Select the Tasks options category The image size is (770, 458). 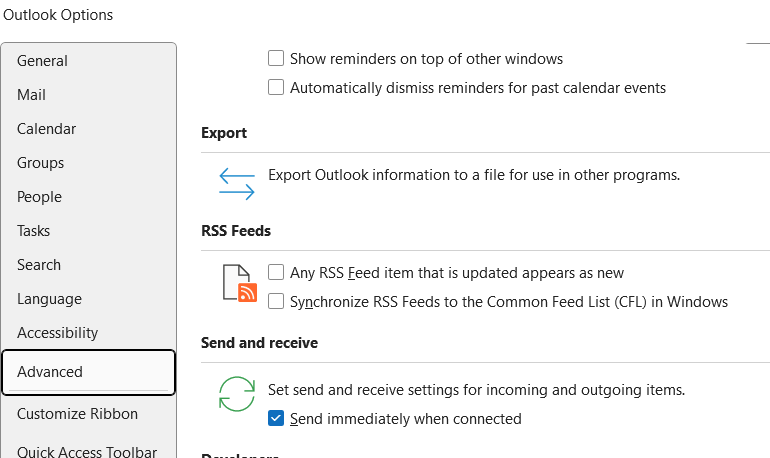tap(88, 231)
